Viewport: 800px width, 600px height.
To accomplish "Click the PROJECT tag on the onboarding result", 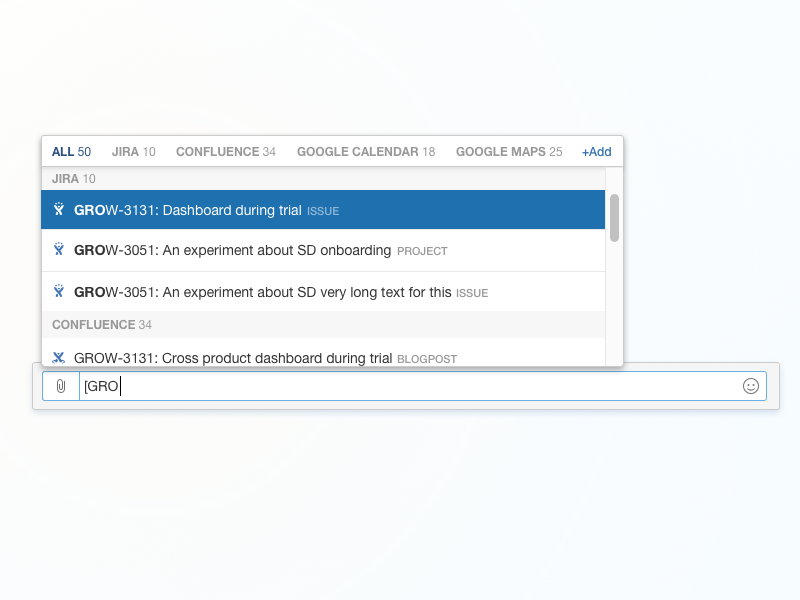I will click(421, 251).
